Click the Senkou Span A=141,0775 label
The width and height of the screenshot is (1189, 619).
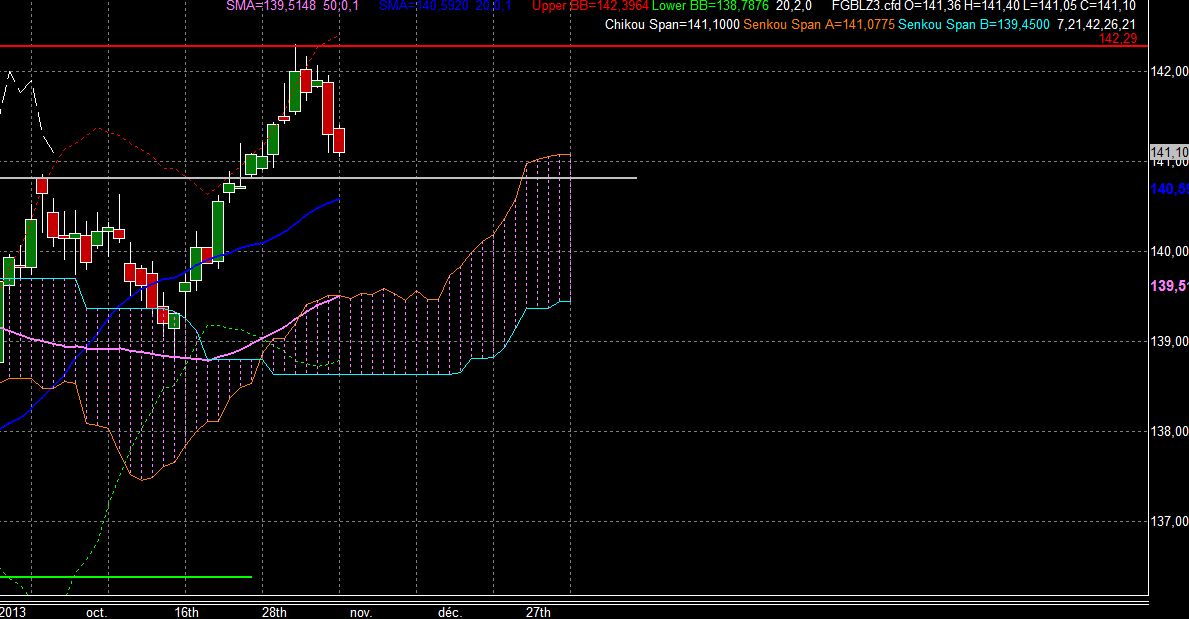click(x=819, y=24)
